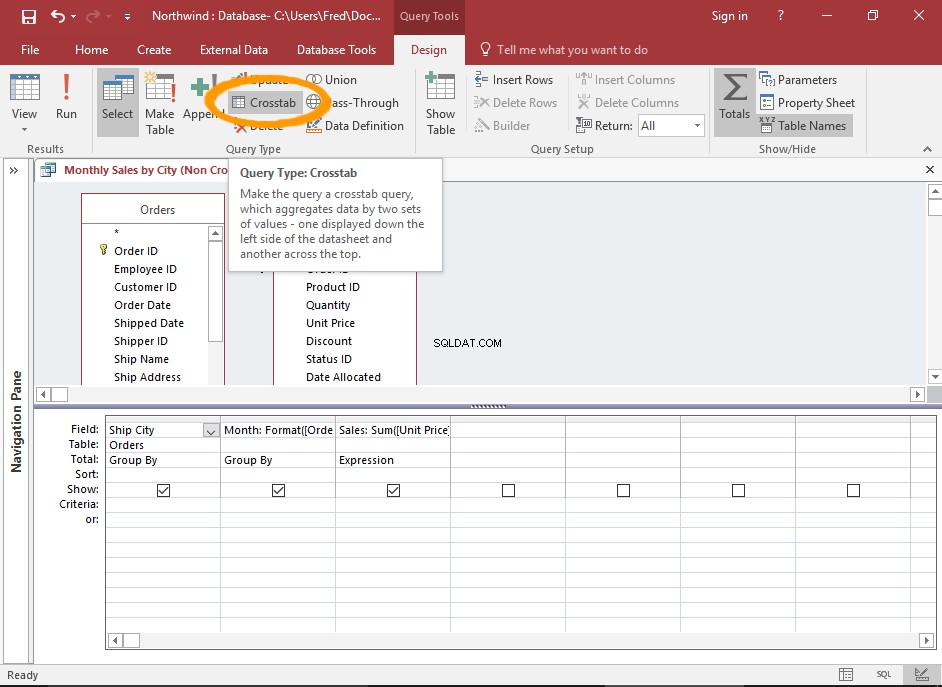
Task: Switch to the Home ribbon tab
Action: (91, 50)
